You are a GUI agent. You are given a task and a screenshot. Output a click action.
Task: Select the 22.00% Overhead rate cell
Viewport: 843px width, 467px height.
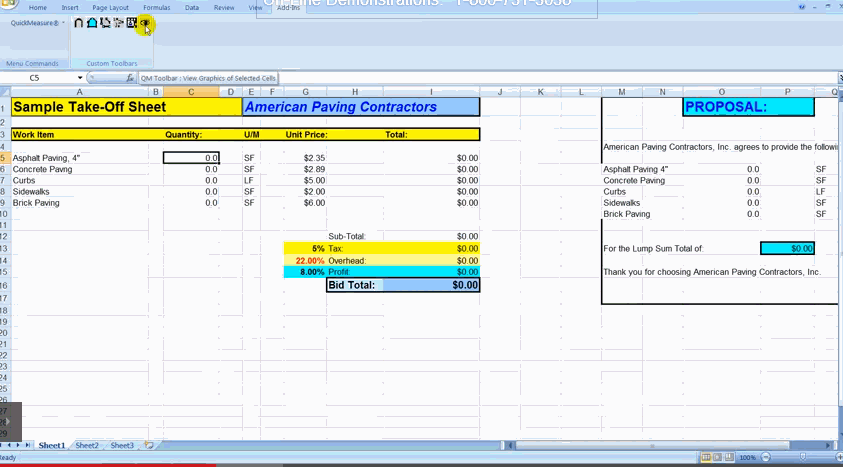pos(305,261)
